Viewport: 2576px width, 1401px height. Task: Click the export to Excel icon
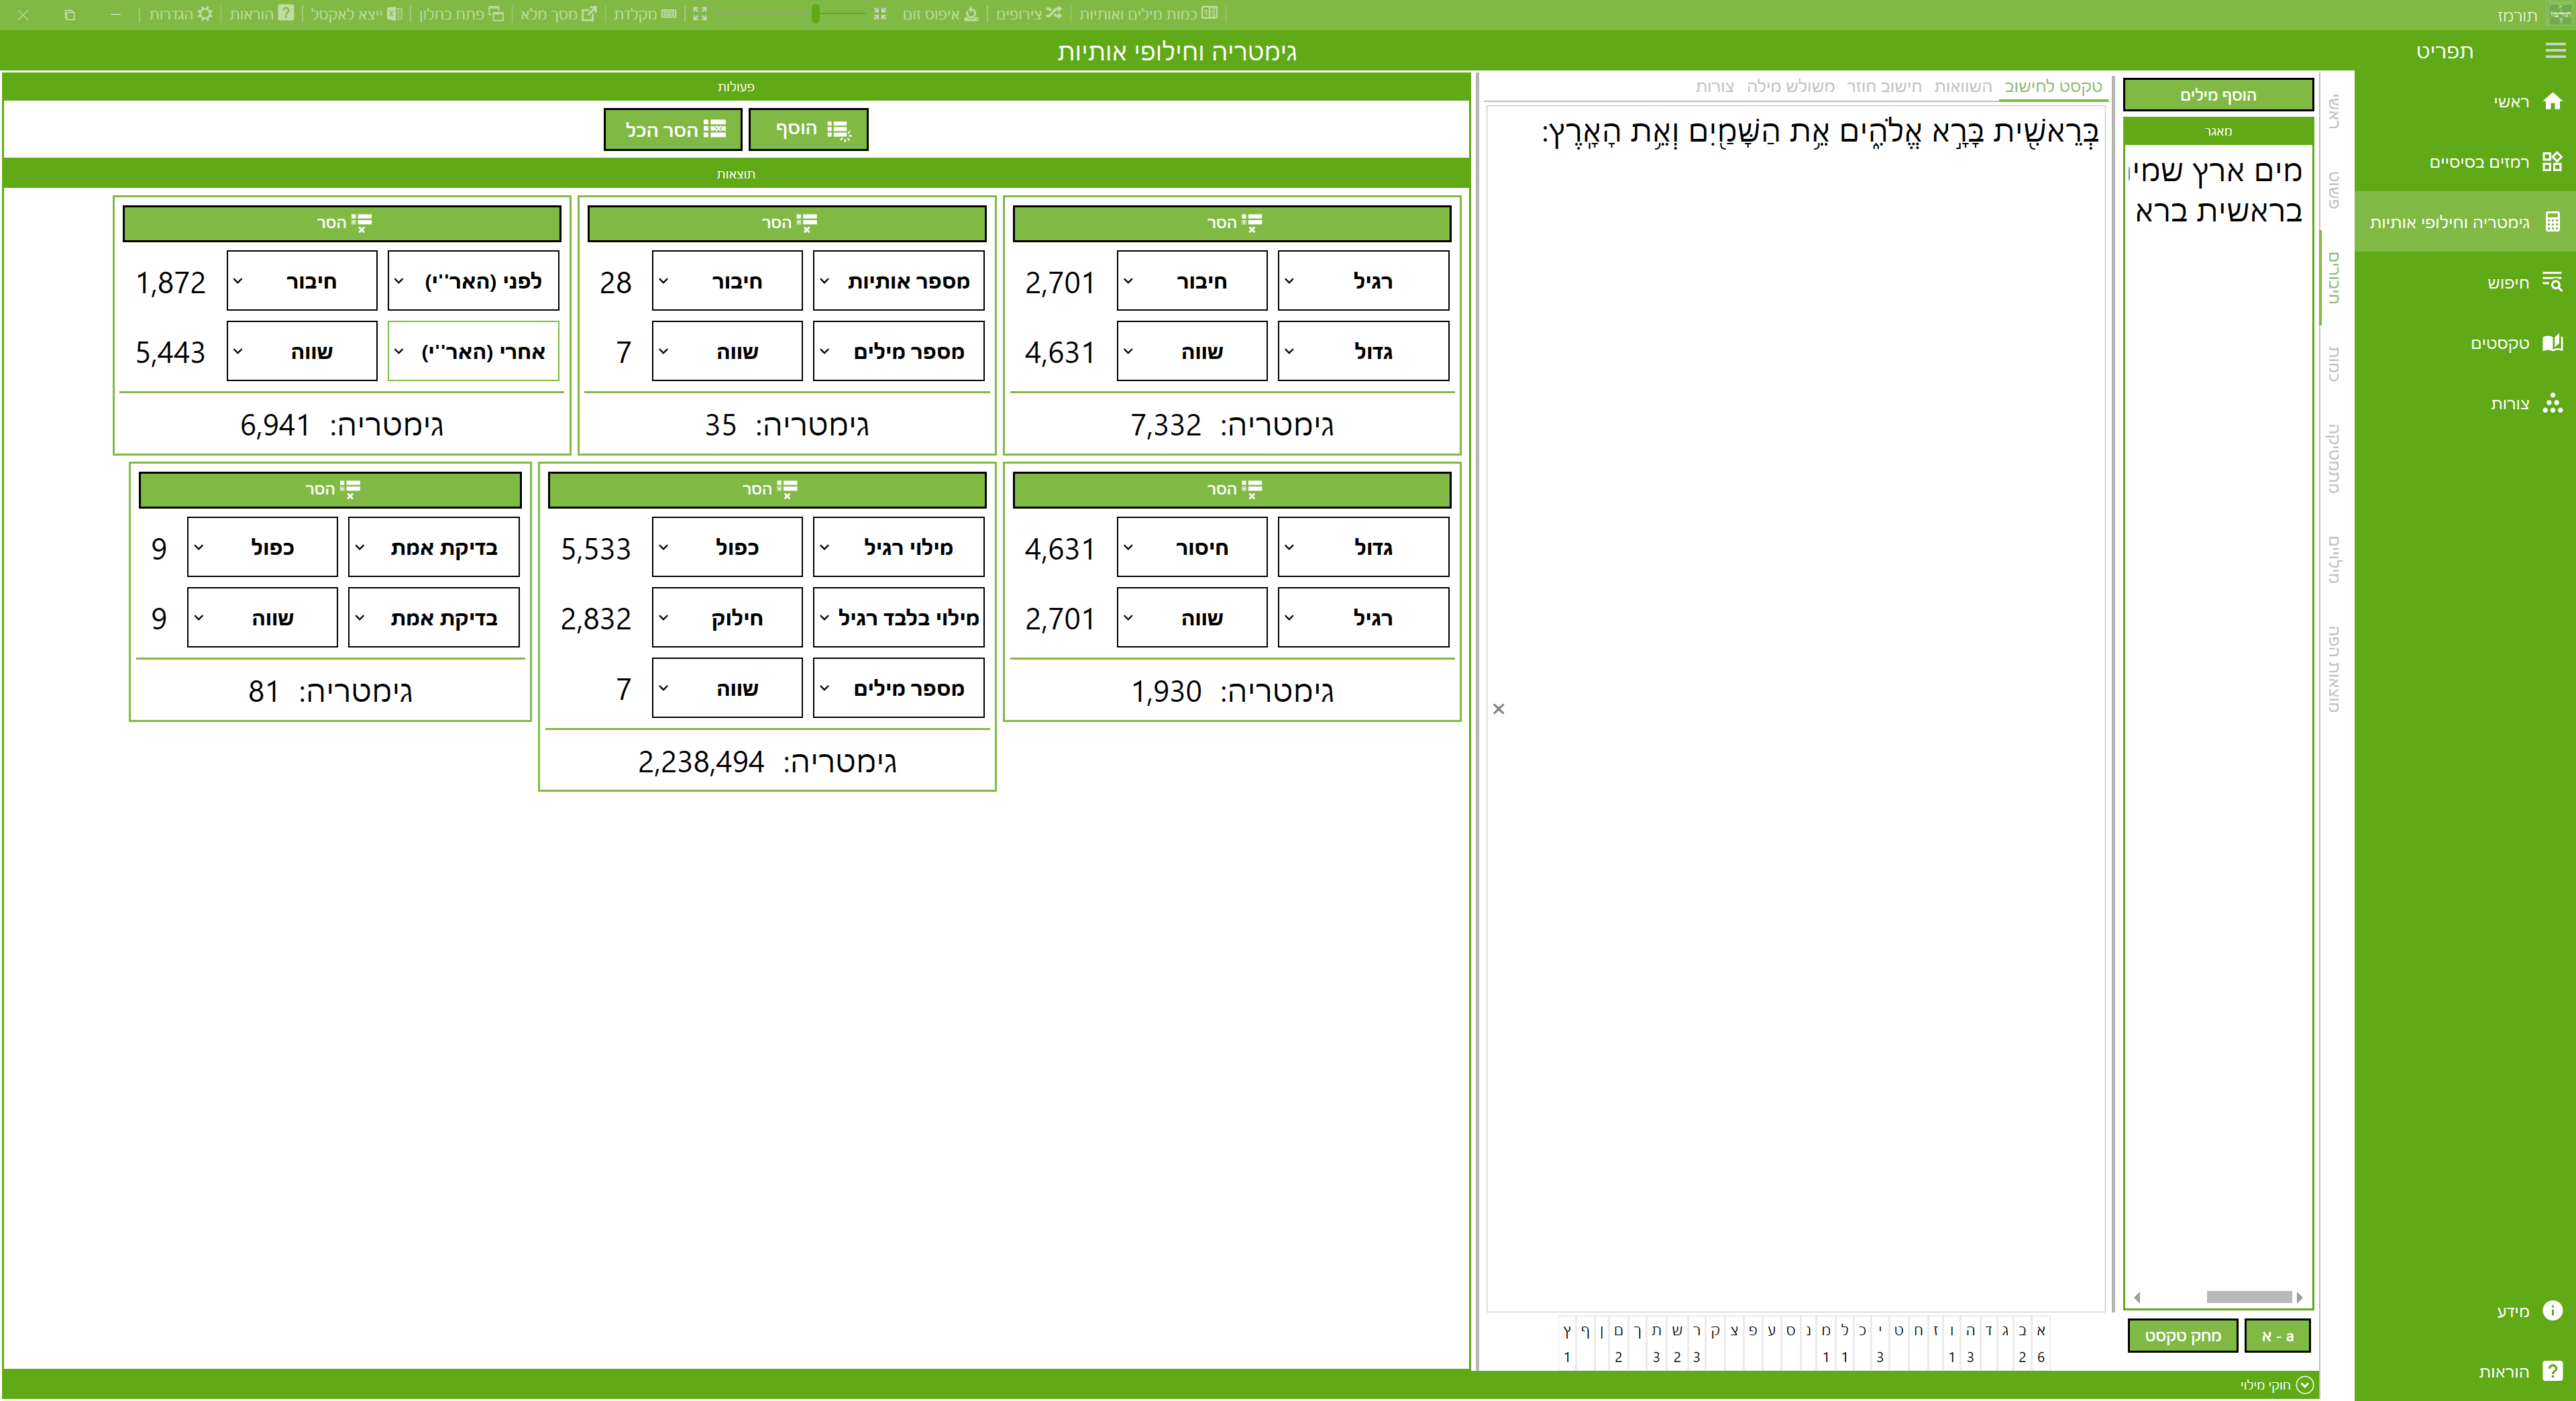(394, 14)
